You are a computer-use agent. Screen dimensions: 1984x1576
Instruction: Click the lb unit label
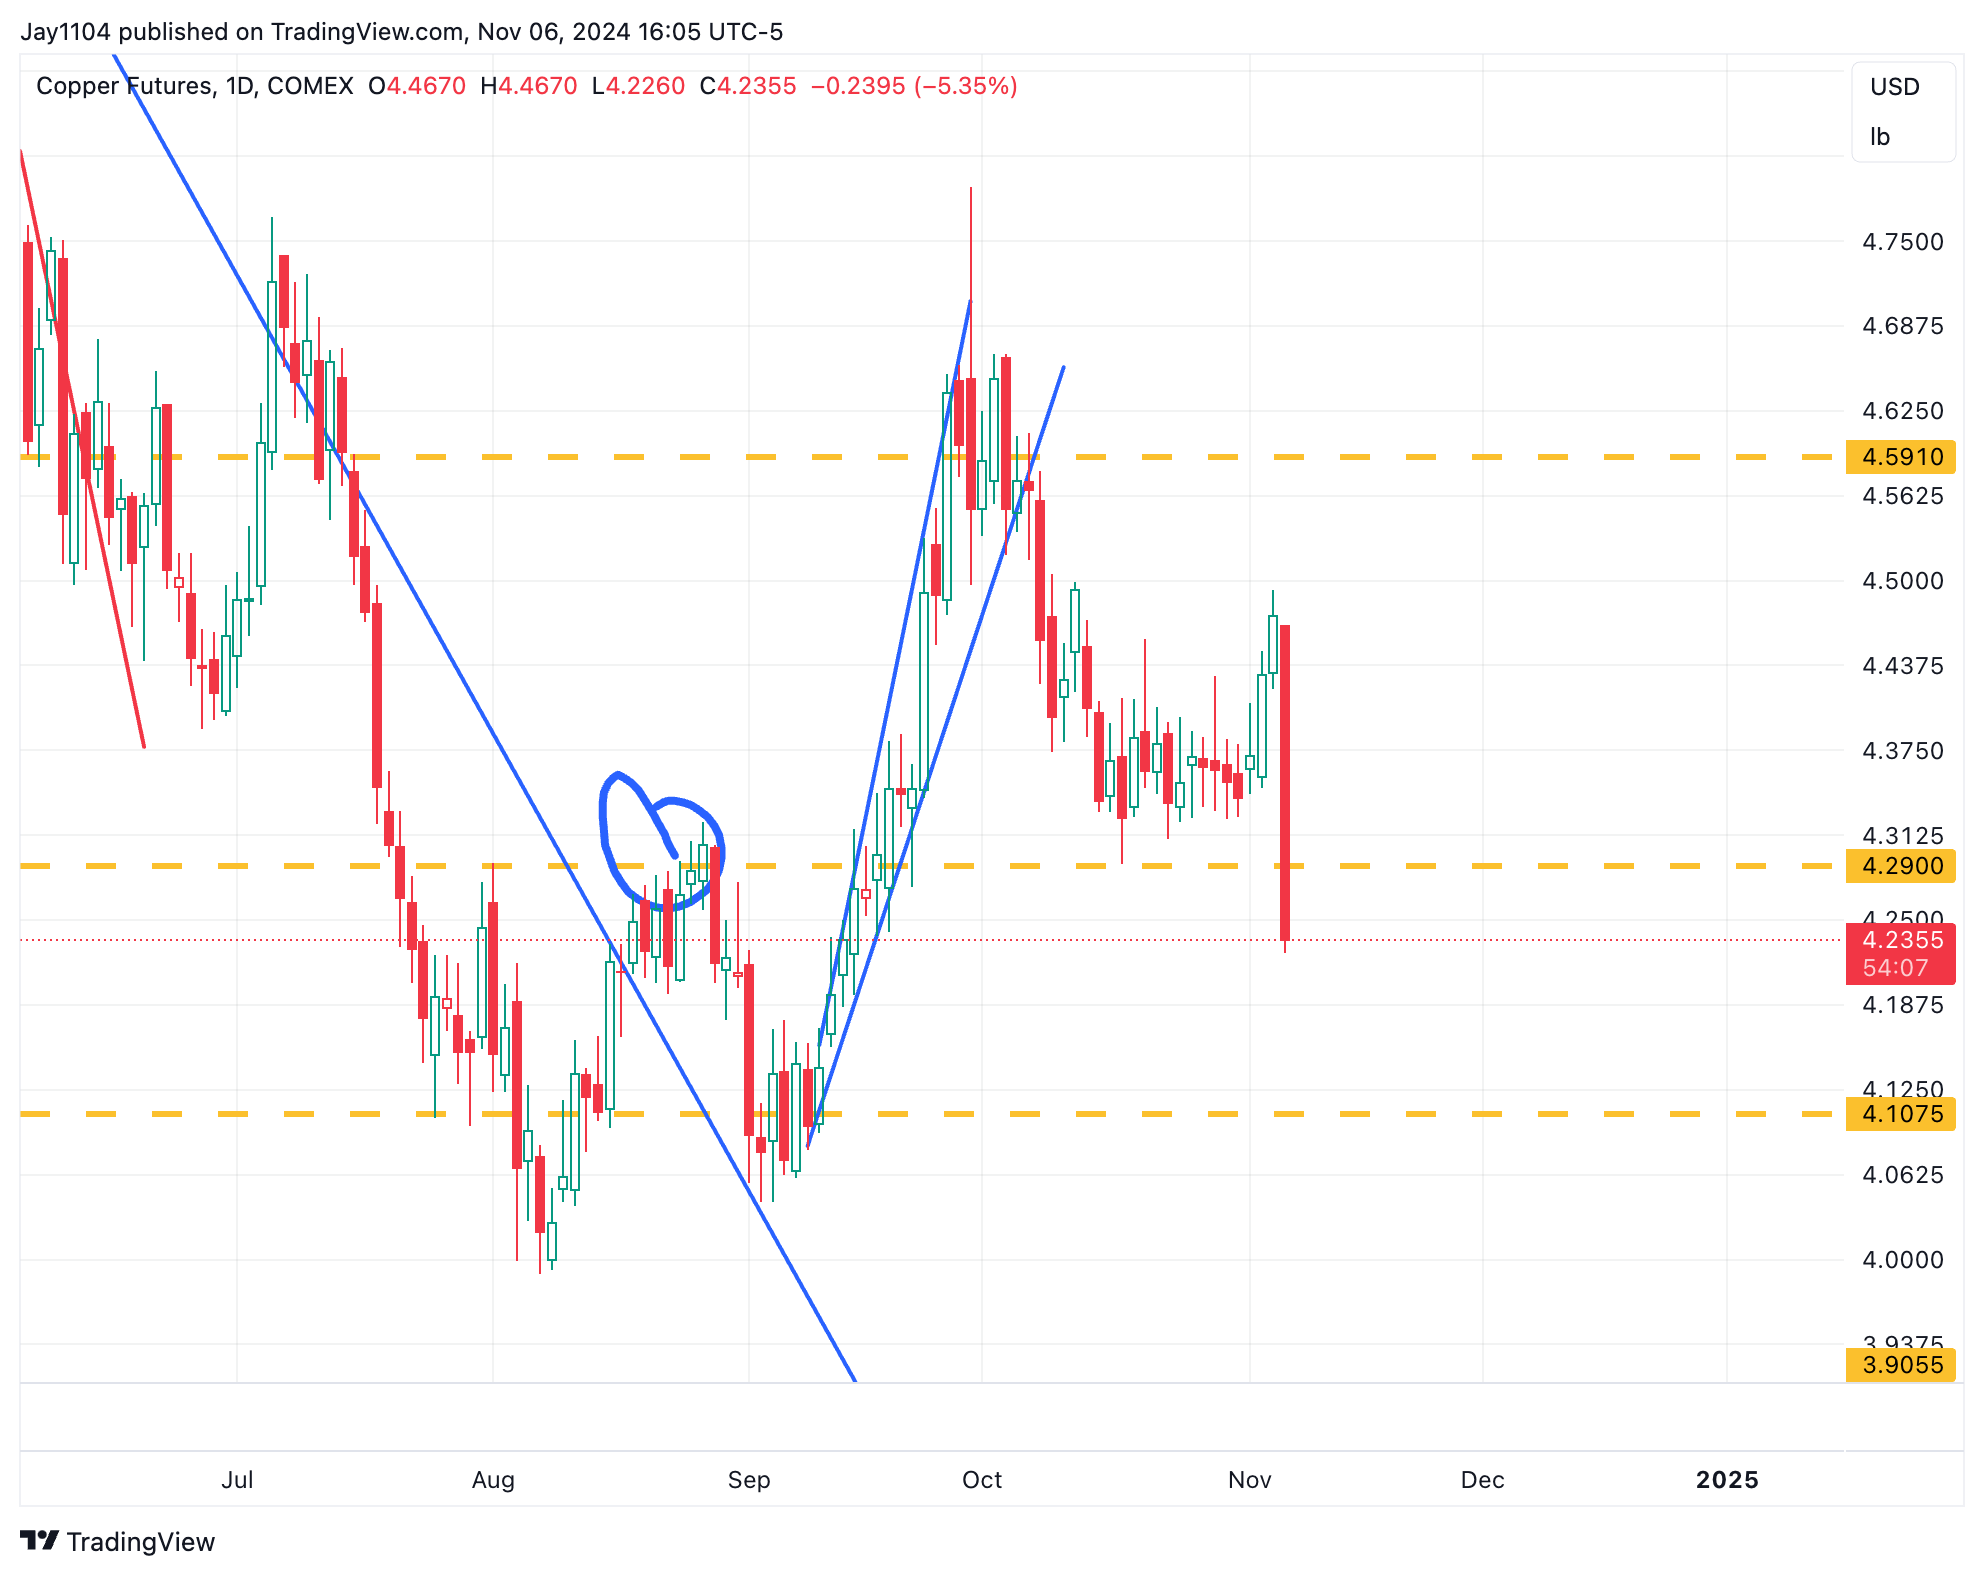click(x=1880, y=137)
